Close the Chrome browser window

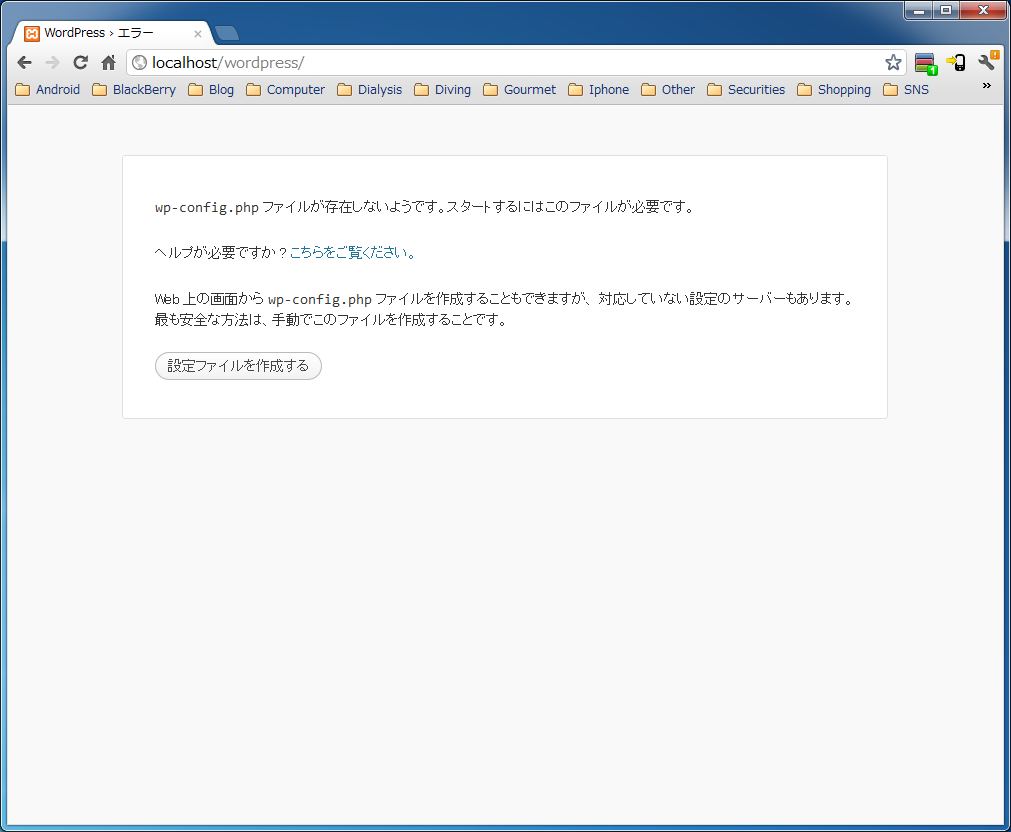tap(983, 10)
